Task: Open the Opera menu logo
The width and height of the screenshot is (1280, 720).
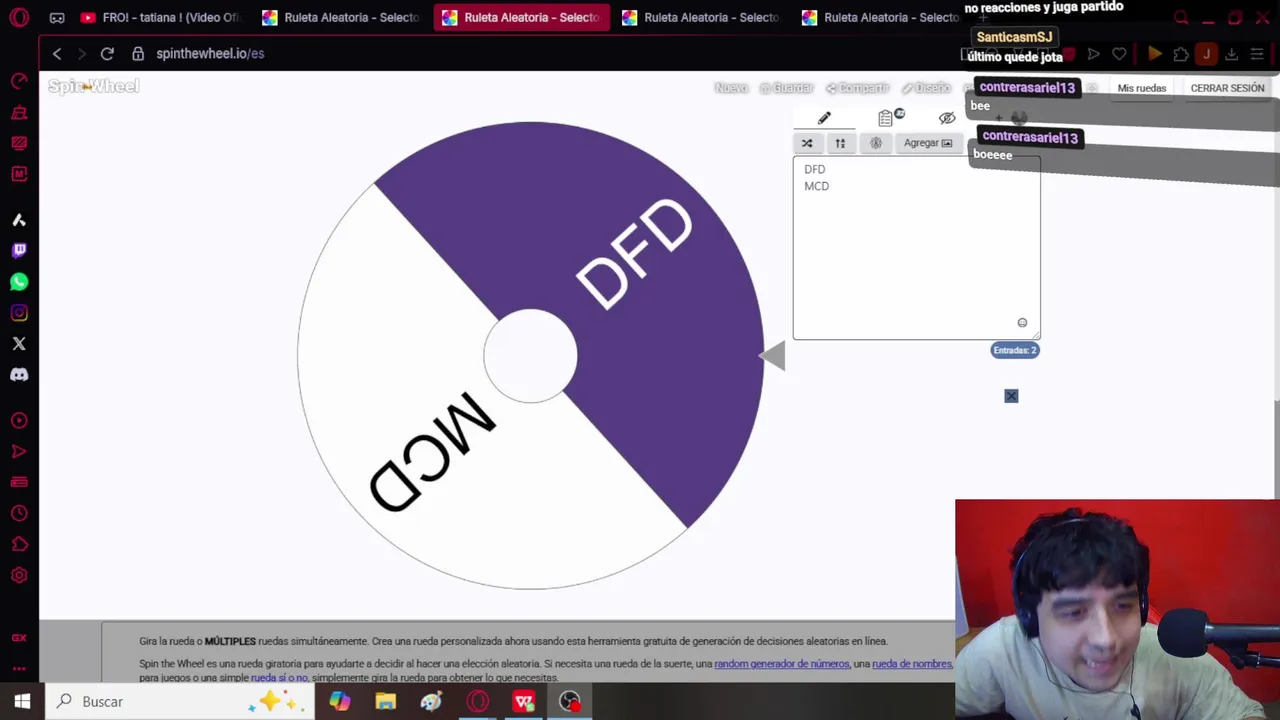Action: [x=19, y=17]
